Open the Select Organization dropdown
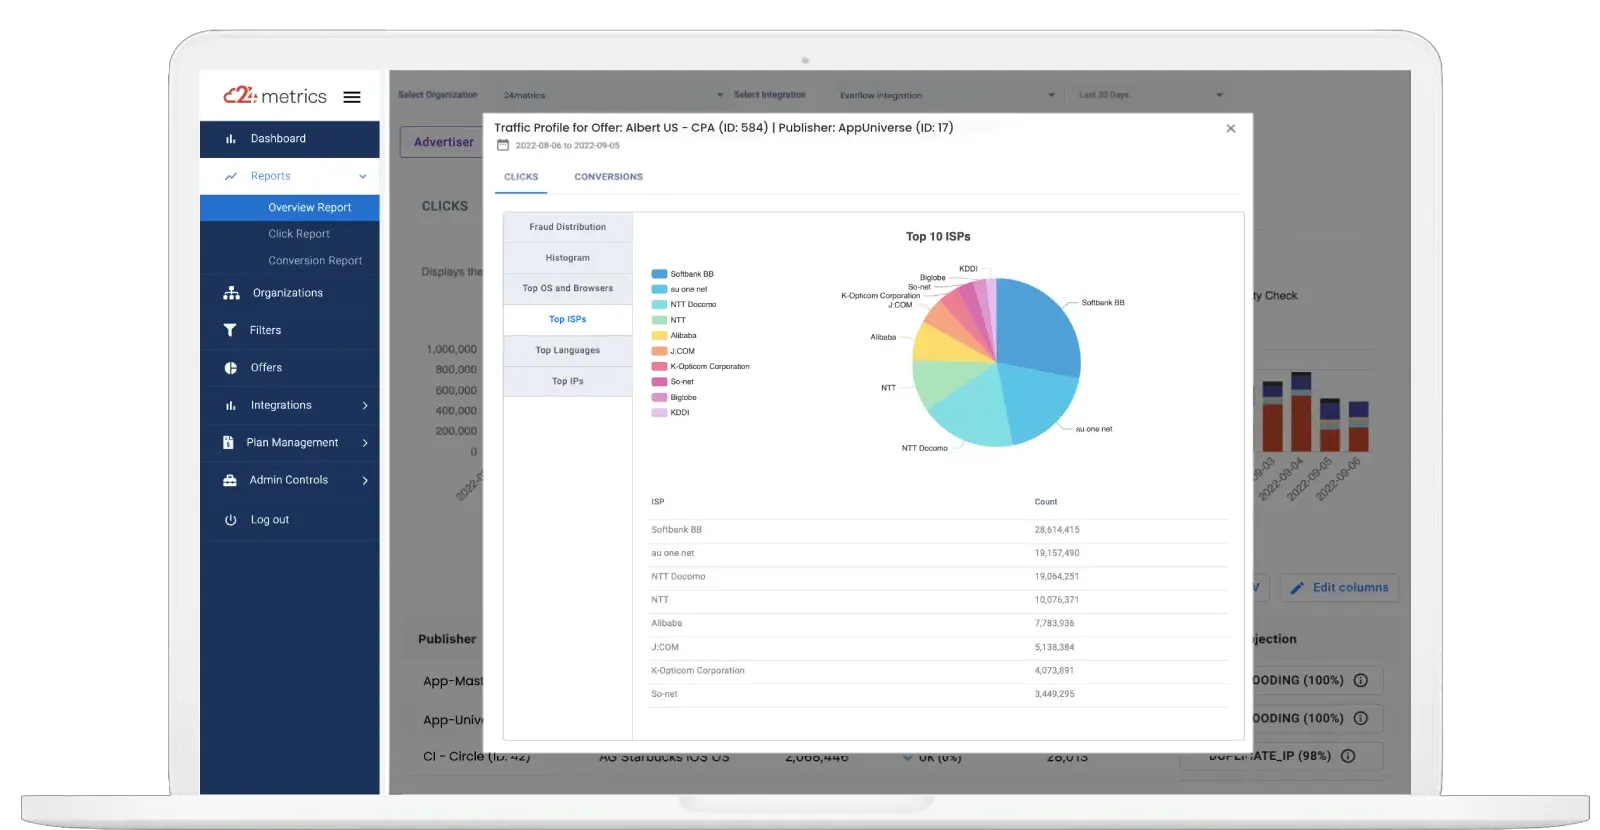Image resolution: width=1600 pixels, height=830 pixels. coord(611,95)
